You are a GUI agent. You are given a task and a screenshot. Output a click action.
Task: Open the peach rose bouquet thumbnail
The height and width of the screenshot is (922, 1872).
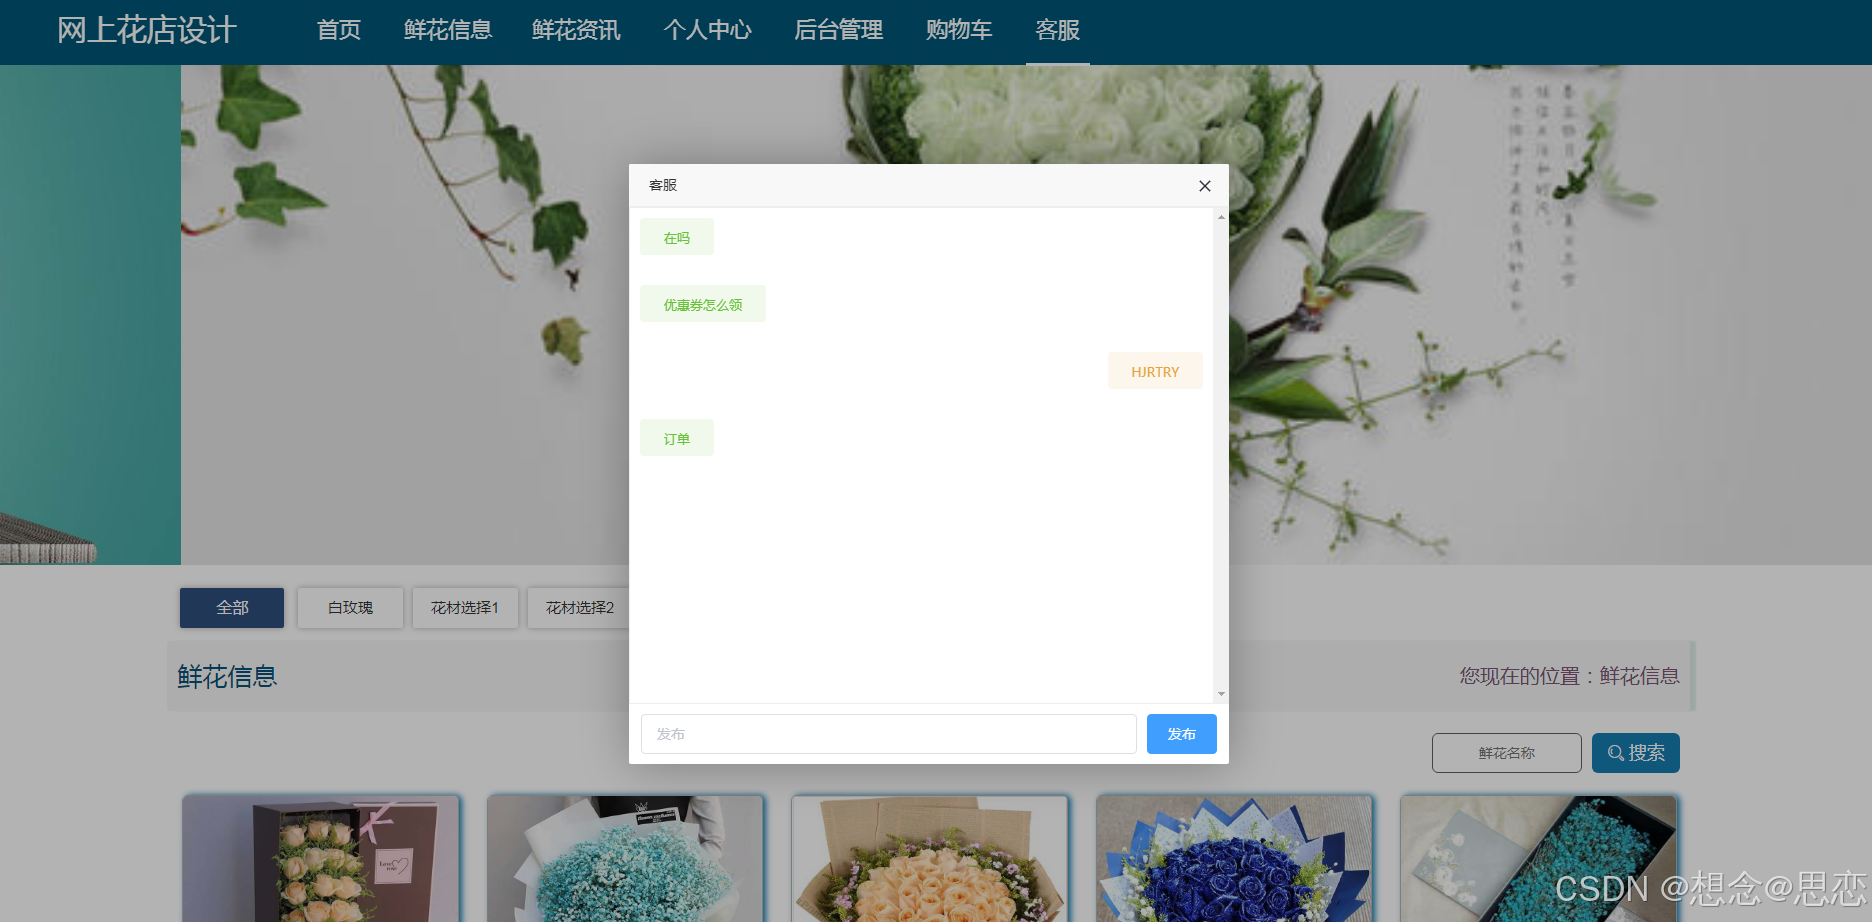pos(930,859)
